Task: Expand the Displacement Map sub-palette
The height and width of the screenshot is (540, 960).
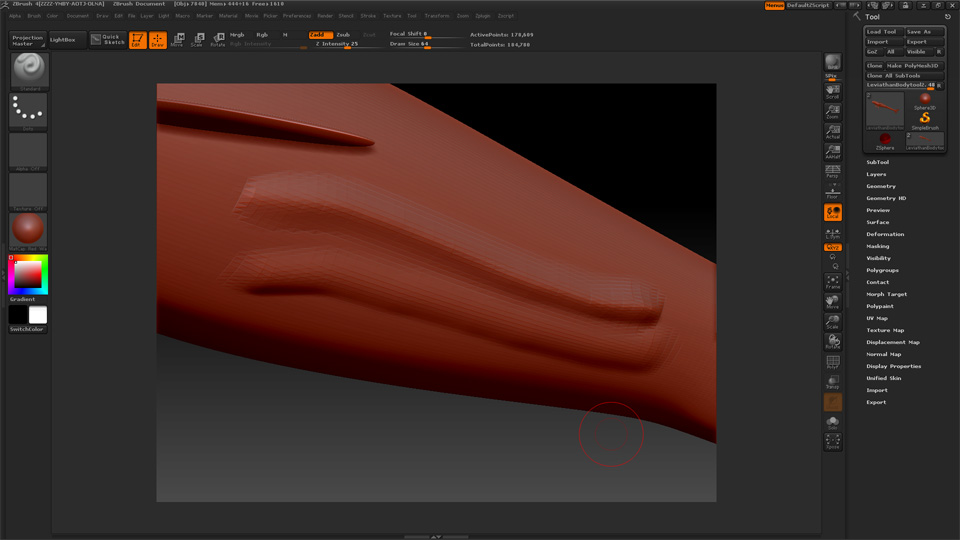Action: pyautogui.click(x=893, y=342)
